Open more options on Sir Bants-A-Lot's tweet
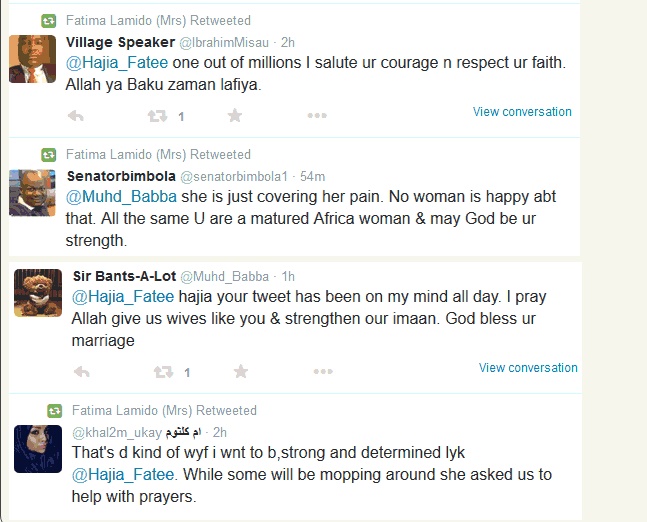The image size is (647, 522). (x=322, y=372)
